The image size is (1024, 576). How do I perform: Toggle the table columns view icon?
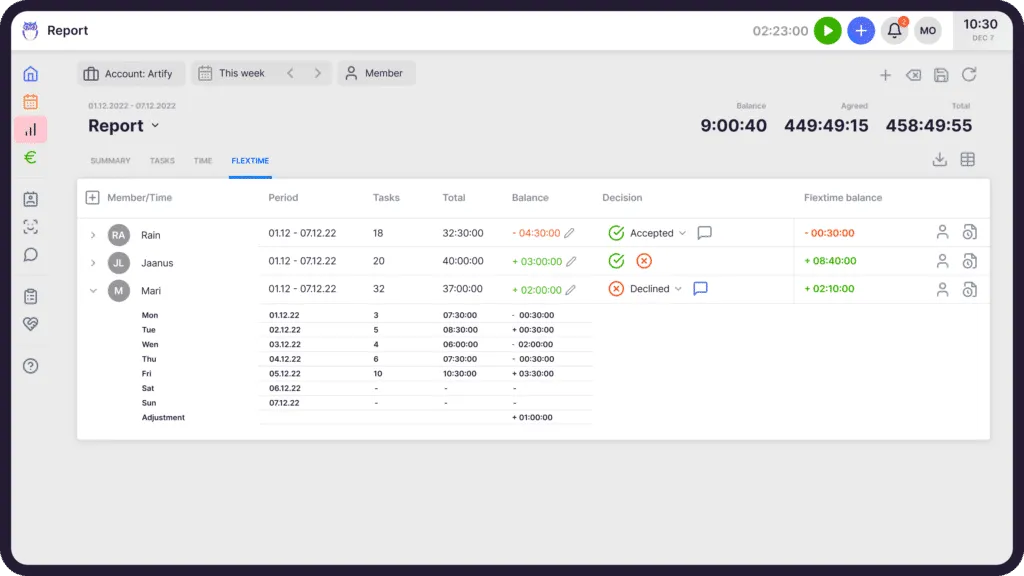[967, 160]
